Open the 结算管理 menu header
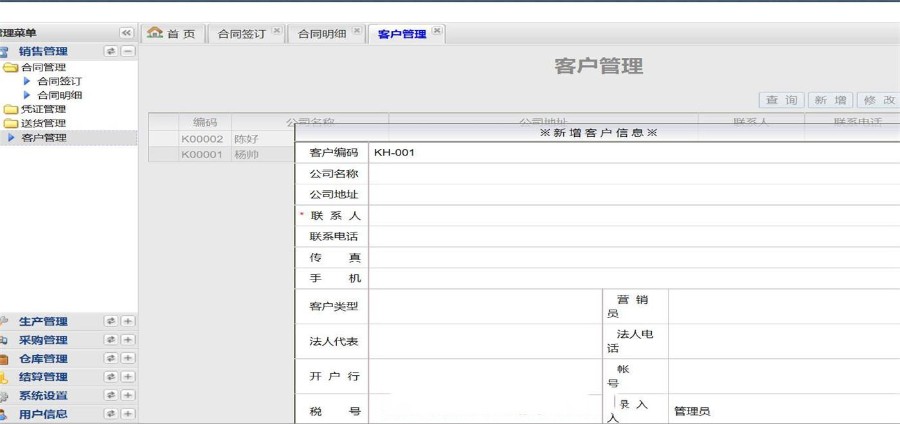The height and width of the screenshot is (424, 900). [43, 377]
